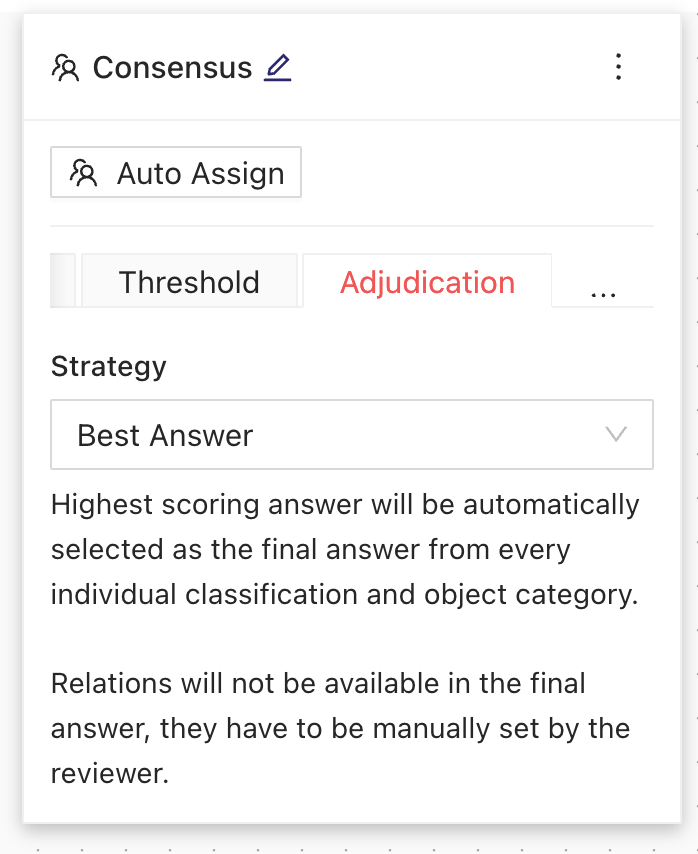Click the Strategy field label
The width and height of the screenshot is (698, 854).
pyautogui.click(x=108, y=366)
